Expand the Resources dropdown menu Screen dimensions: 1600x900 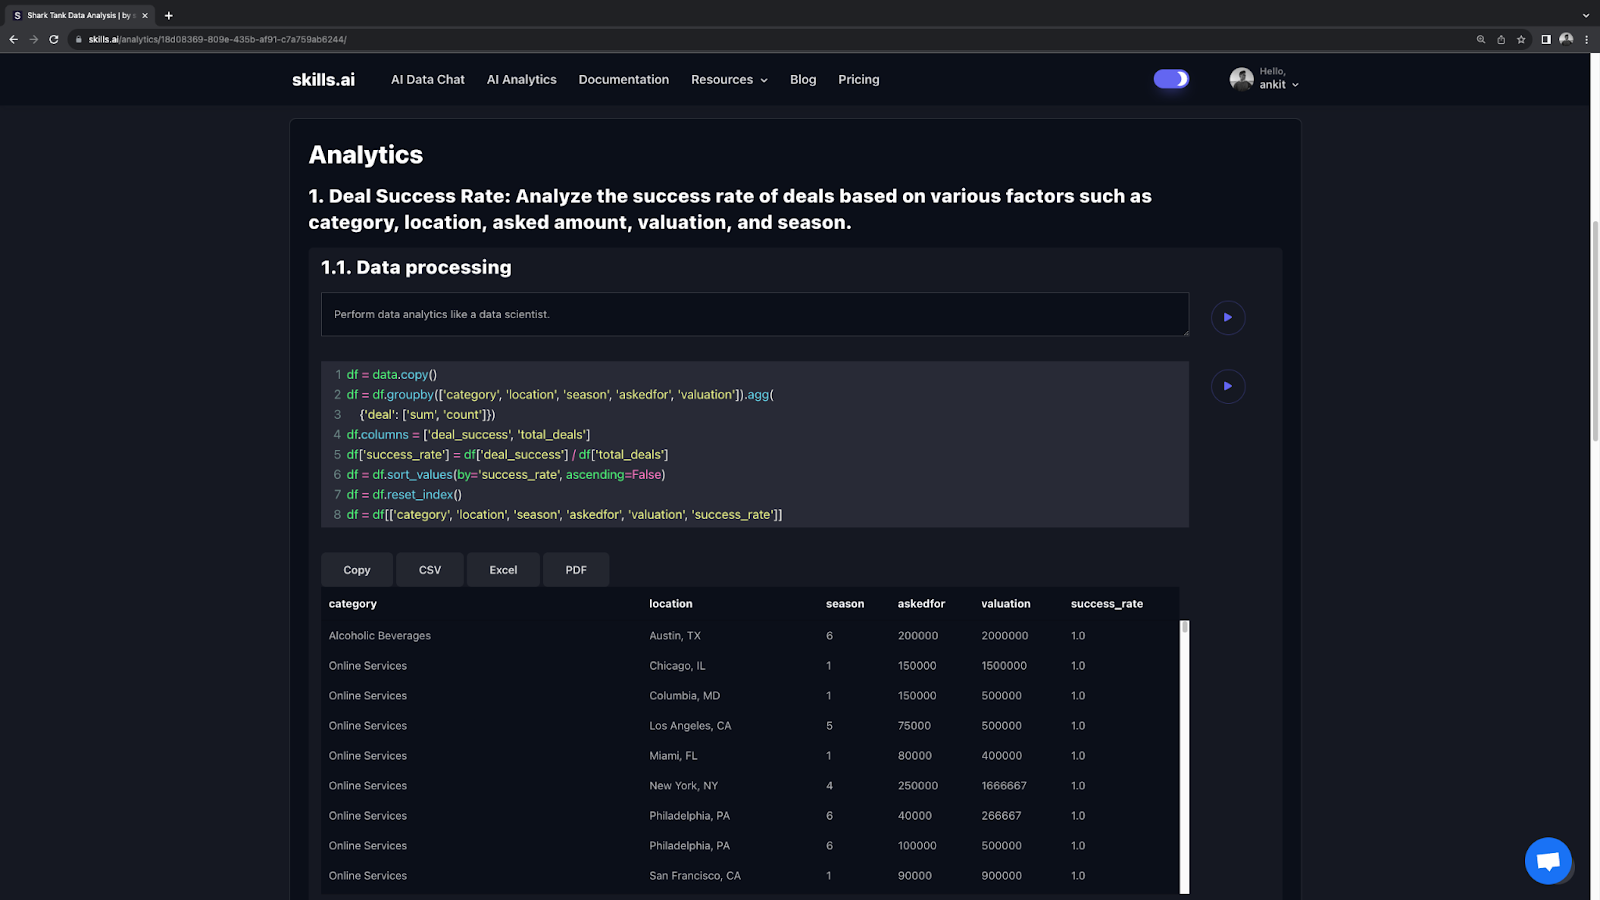coord(729,80)
